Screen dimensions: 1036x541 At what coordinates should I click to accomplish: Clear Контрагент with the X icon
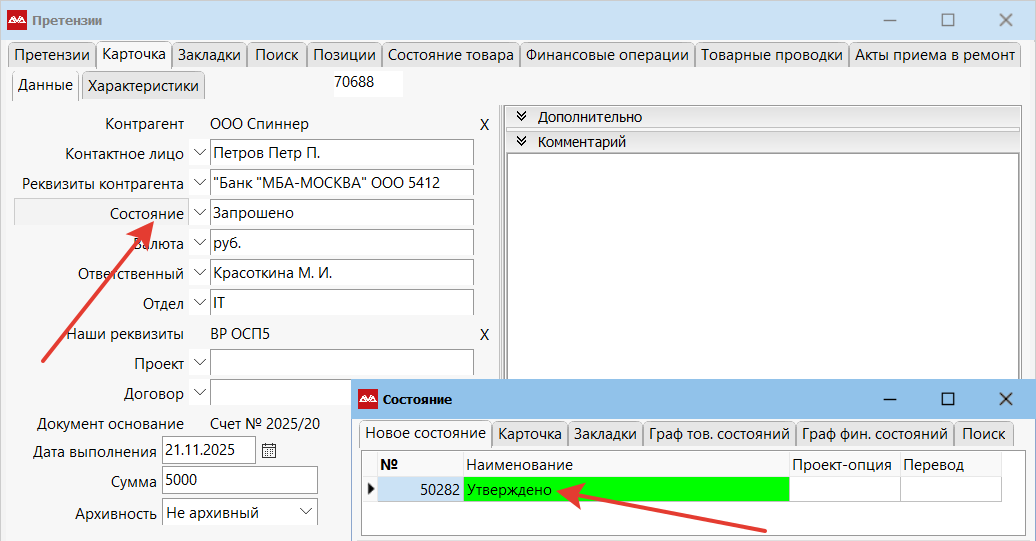pyautogui.click(x=484, y=125)
